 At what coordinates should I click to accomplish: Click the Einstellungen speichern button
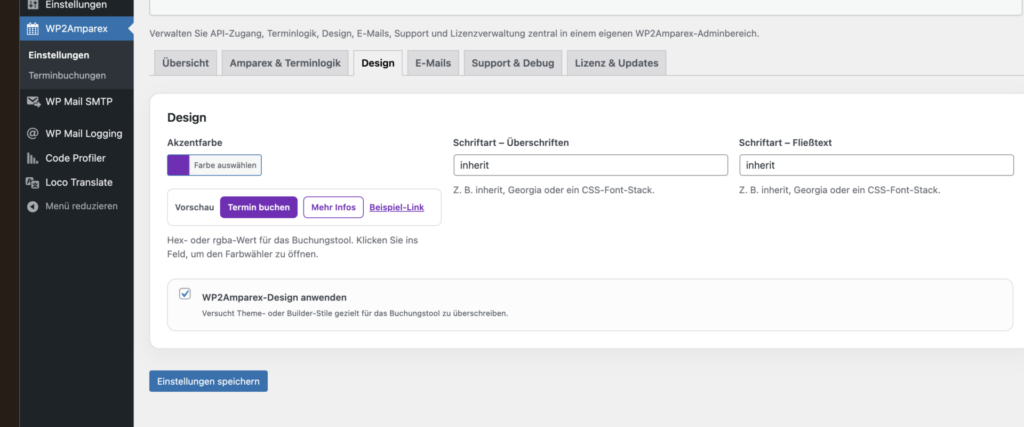click(x=208, y=381)
